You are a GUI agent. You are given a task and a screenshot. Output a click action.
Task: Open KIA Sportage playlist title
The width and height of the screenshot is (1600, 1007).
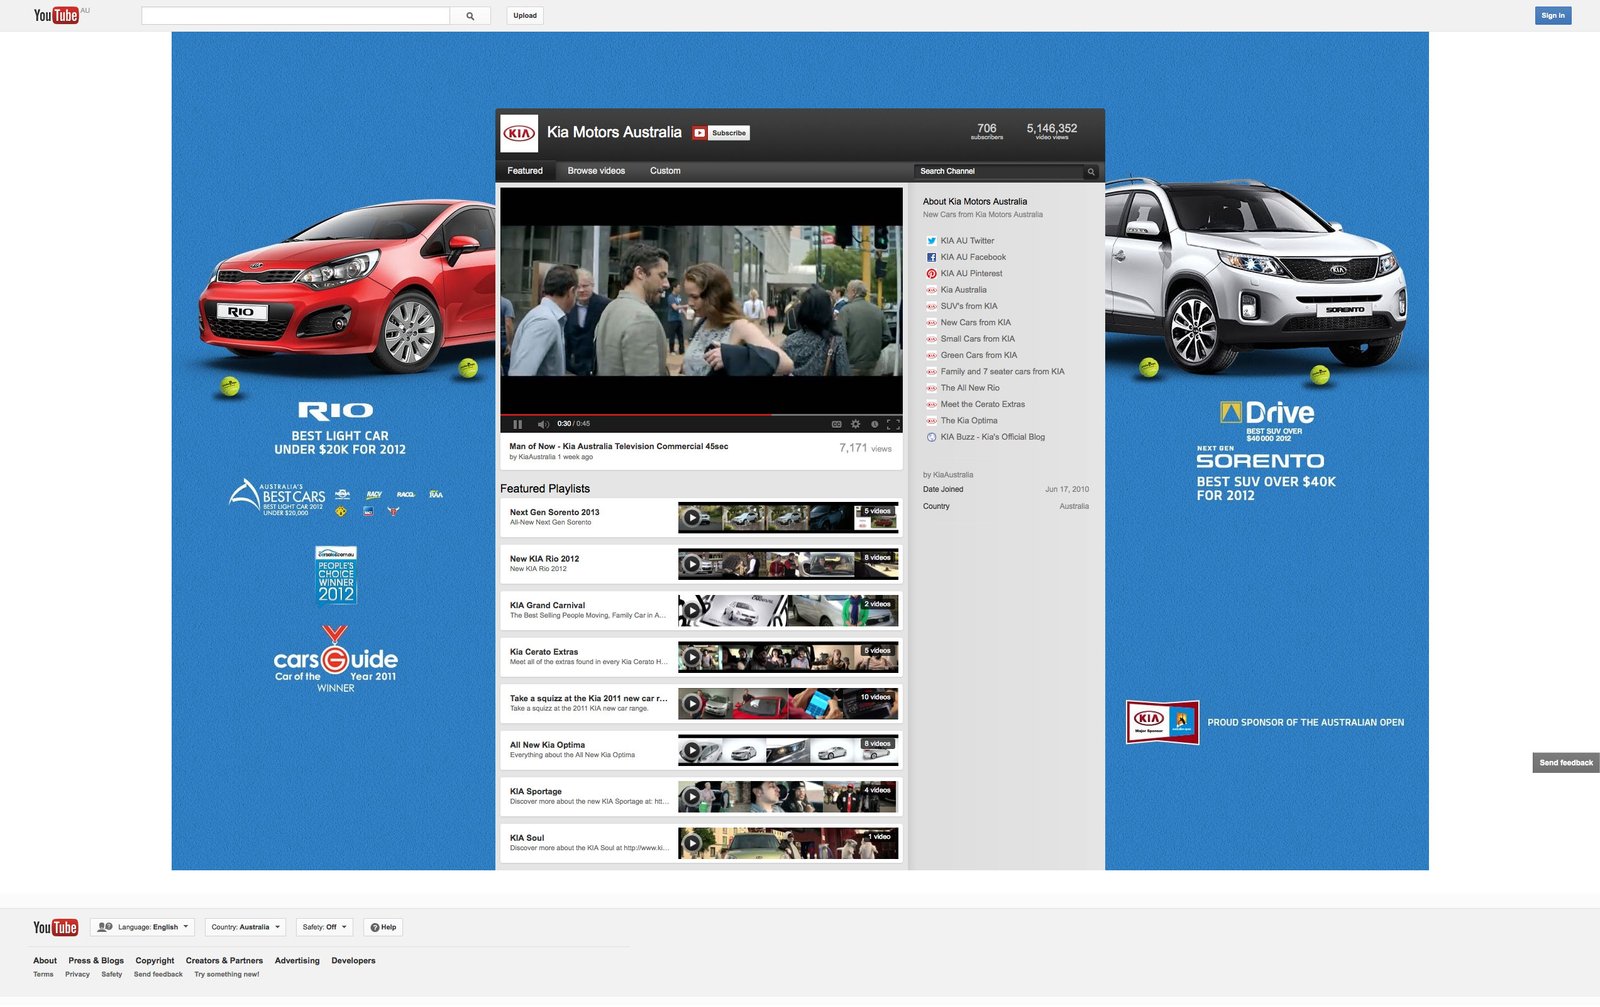(536, 791)
